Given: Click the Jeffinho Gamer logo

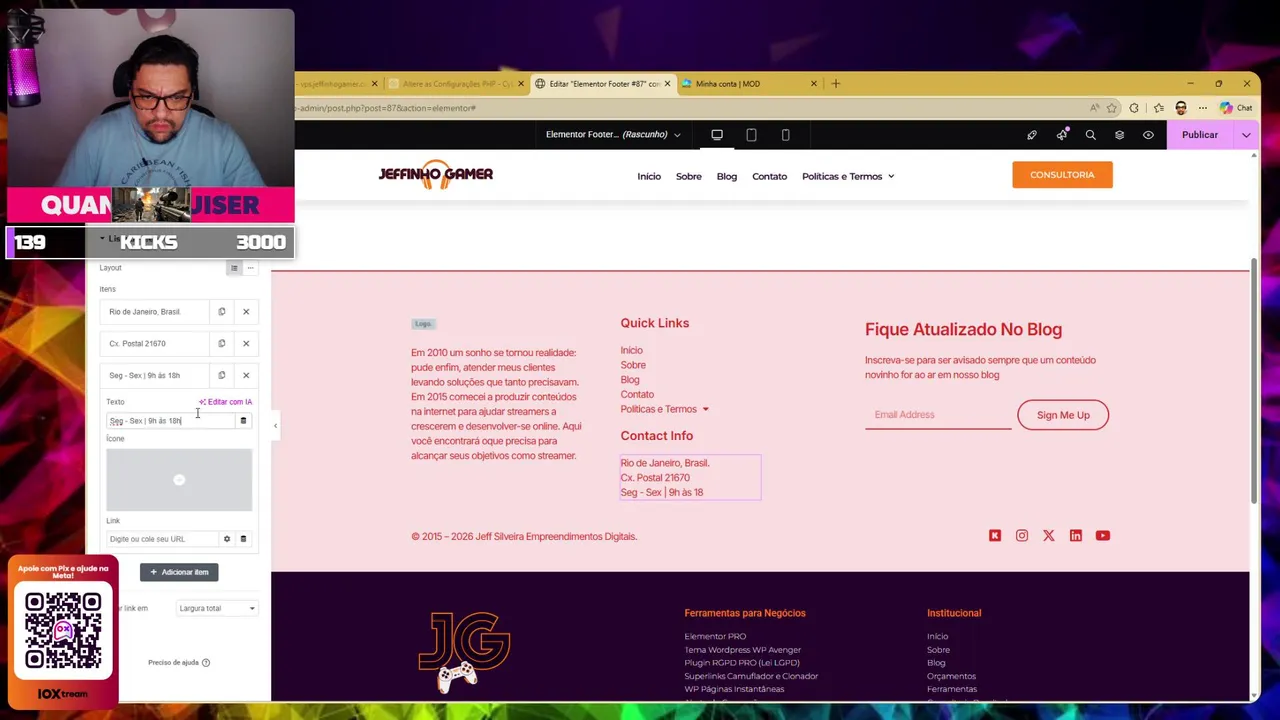Looking at the screenshot, I should (435, 175).
